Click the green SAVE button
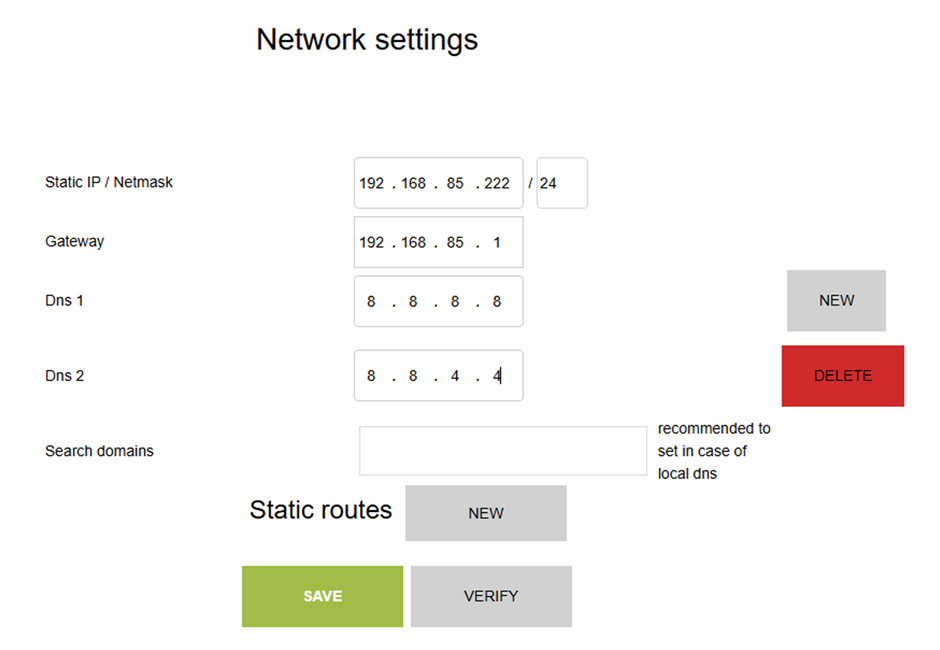The image size is (940, 650). coord(322,596)
